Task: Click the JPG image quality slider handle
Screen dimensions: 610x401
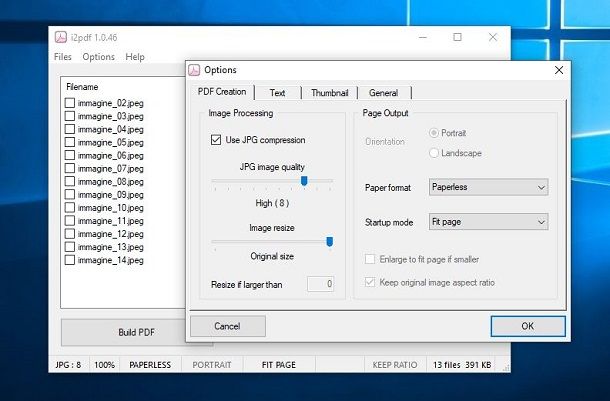Action: 303,182
